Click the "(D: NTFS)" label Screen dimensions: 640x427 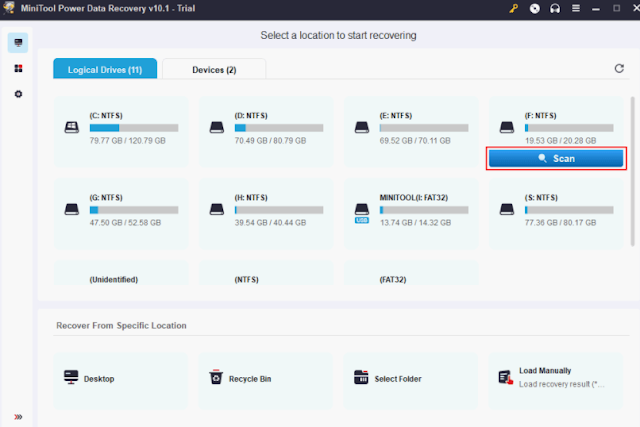tap(251, 116)
